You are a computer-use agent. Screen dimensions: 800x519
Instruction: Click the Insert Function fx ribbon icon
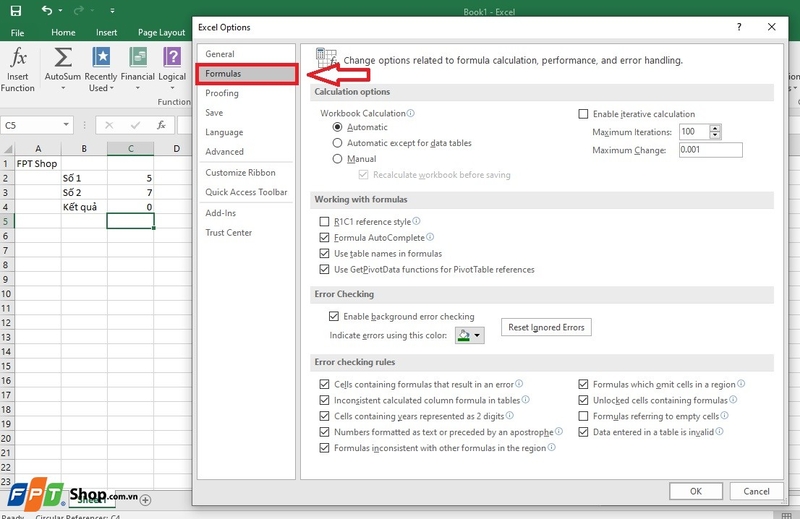[x=18, y=57]
